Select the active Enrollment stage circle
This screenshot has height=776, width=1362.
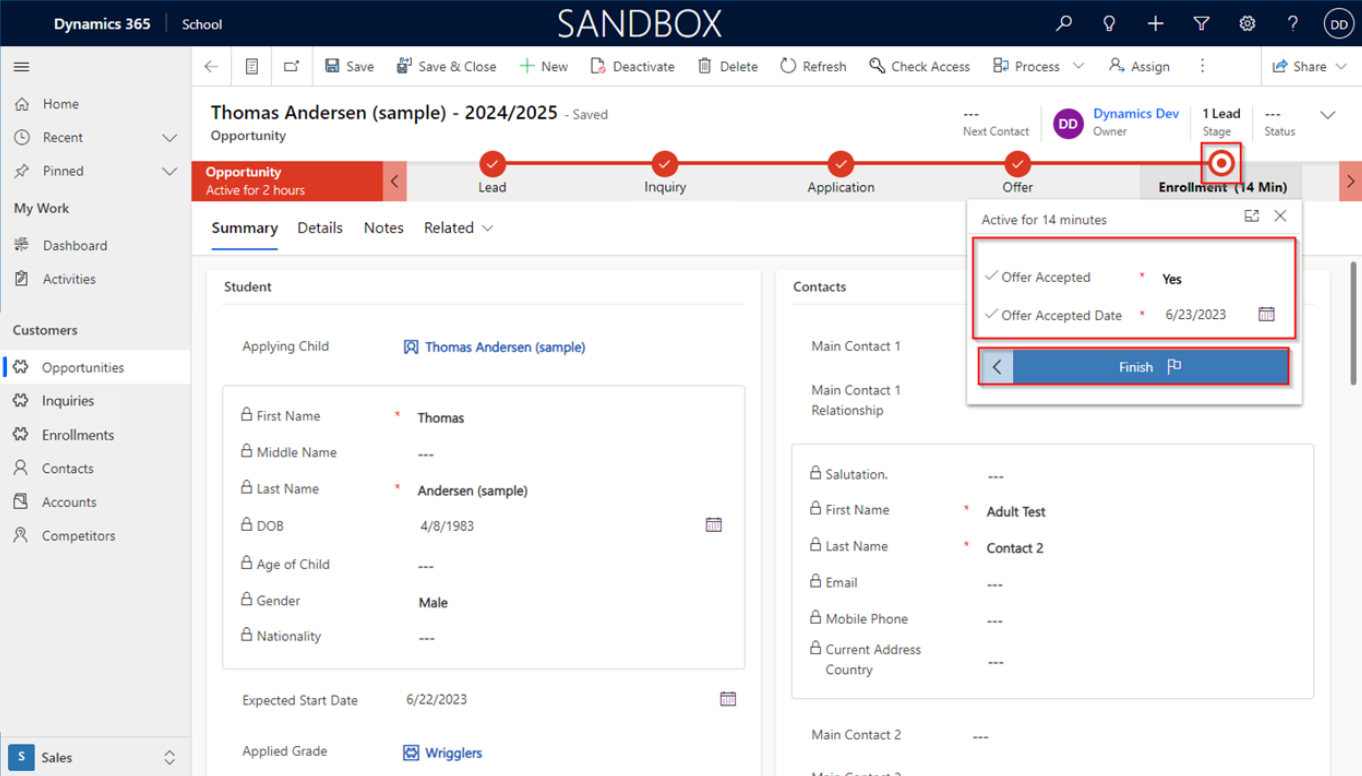click(x=1221, y=163)
